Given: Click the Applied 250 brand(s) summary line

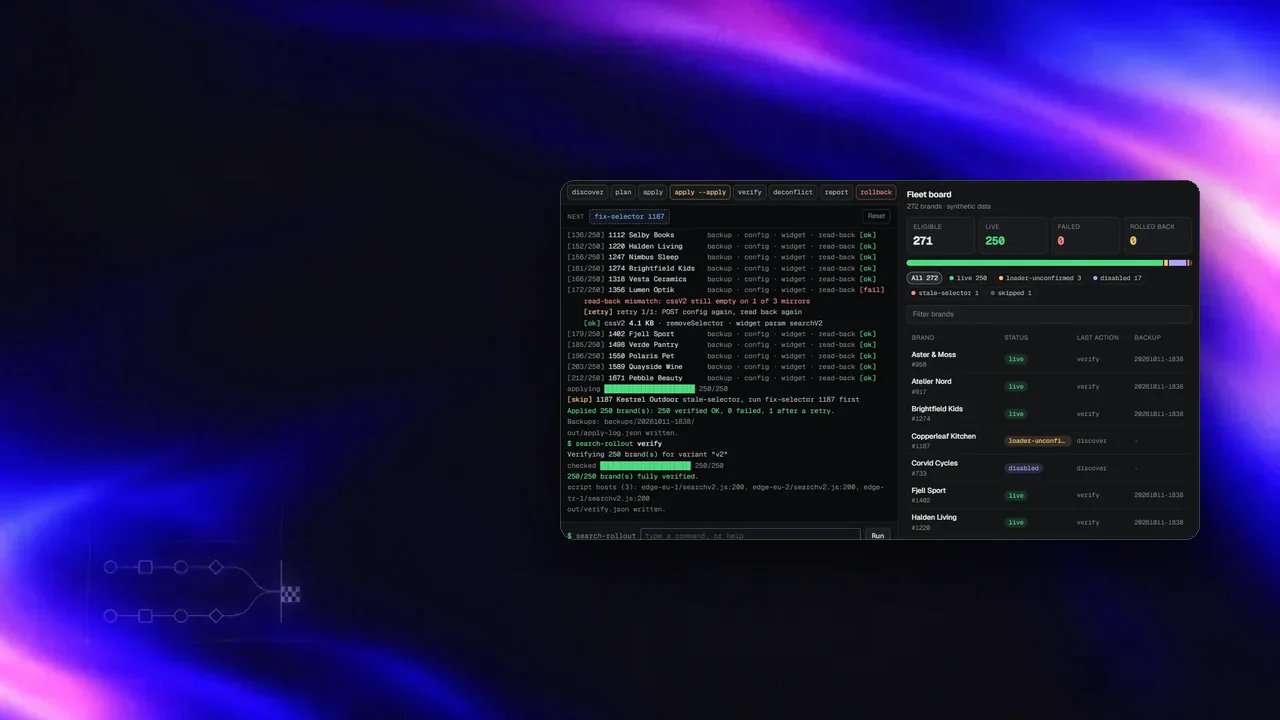Looking at the screenshot, I should 700,411.
